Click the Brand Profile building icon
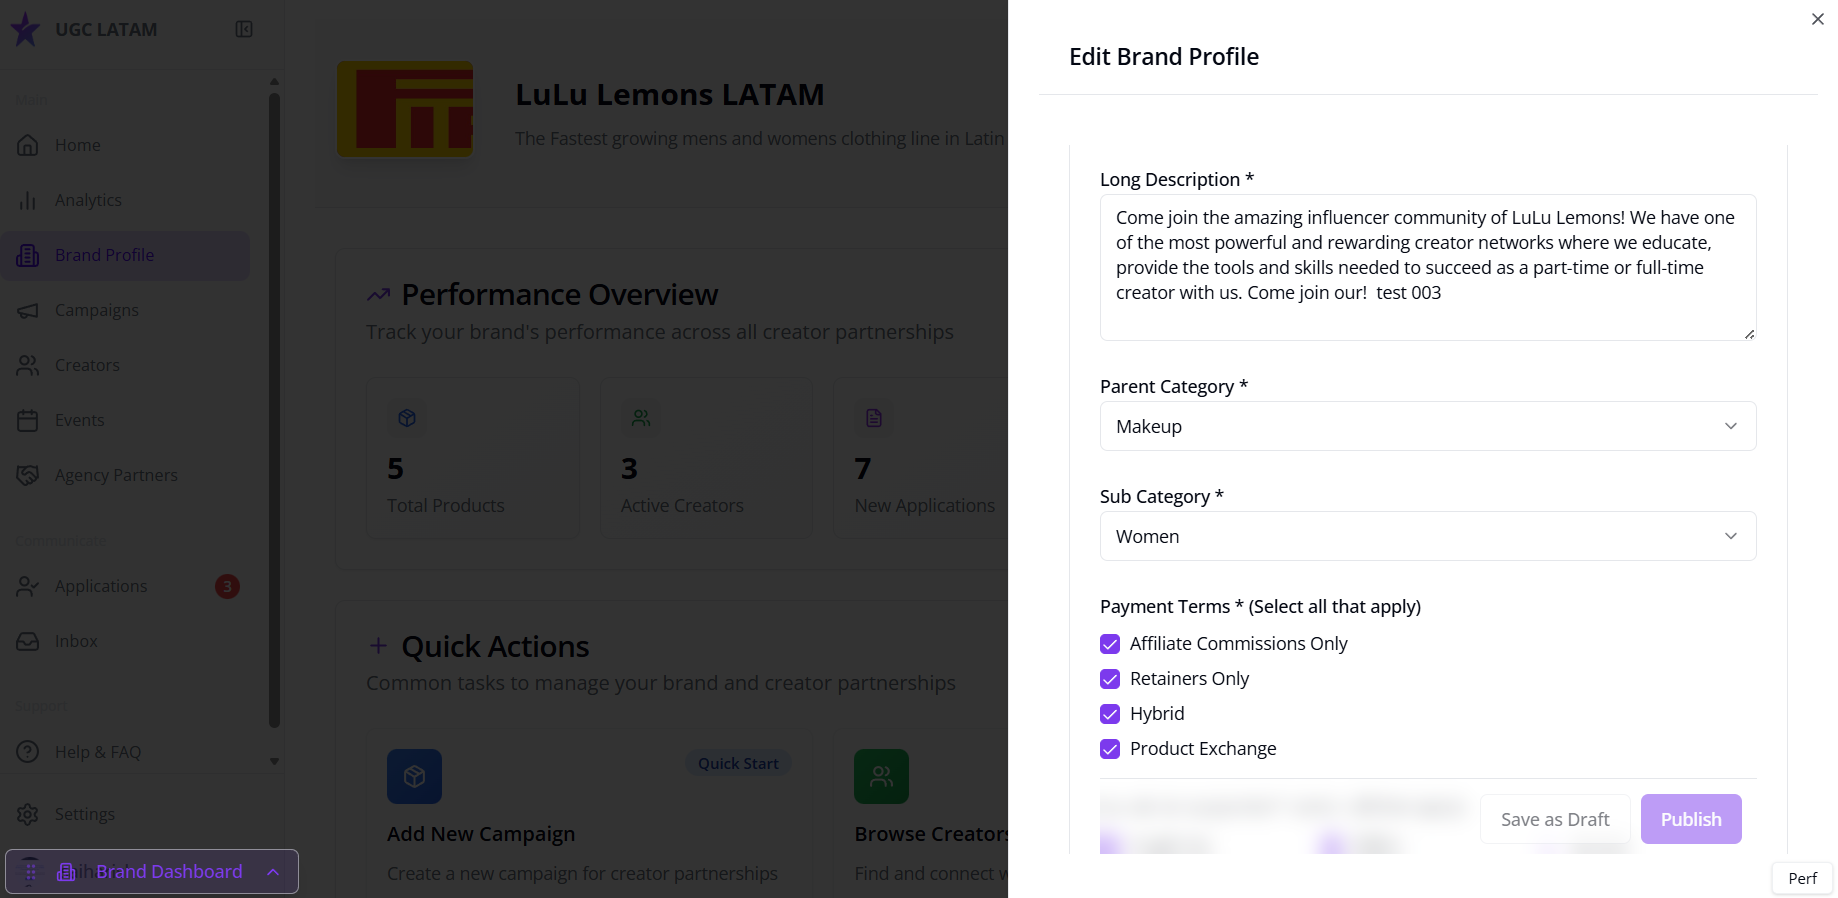1838x898 pixels. click(28, 255)
